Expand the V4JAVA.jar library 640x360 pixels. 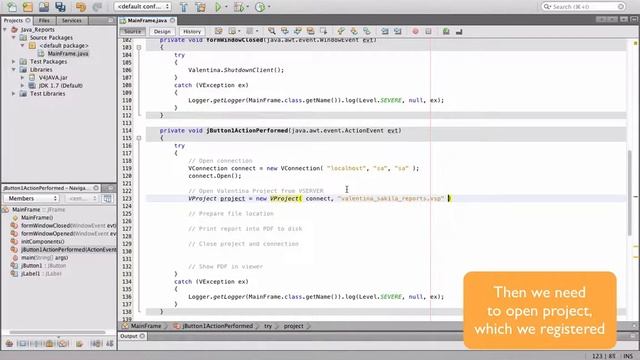point(22,78)
